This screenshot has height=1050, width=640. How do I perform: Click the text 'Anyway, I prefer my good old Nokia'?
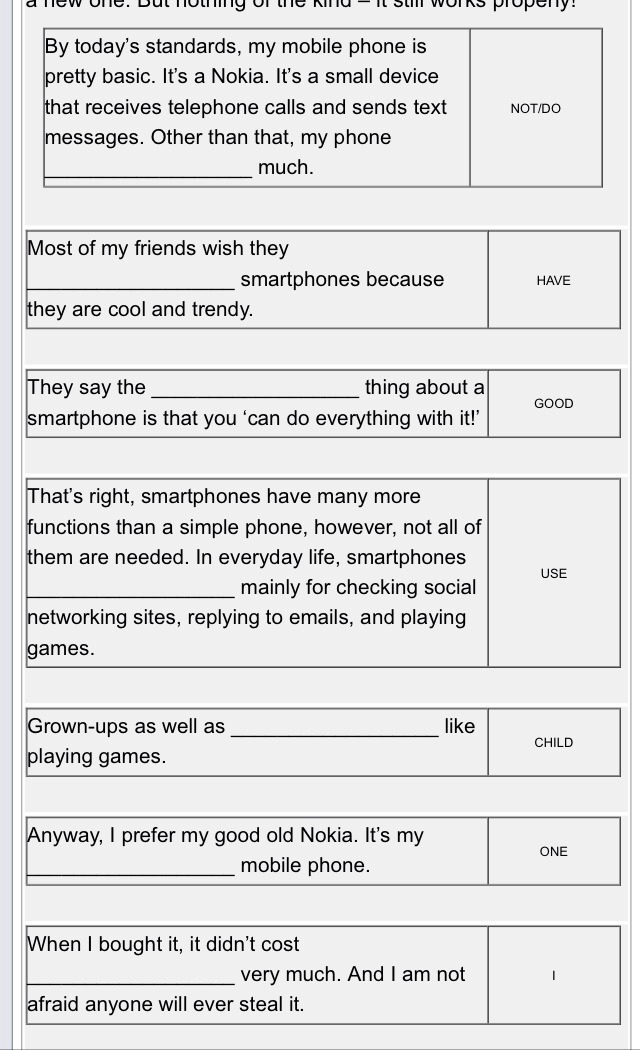point(193,835)
